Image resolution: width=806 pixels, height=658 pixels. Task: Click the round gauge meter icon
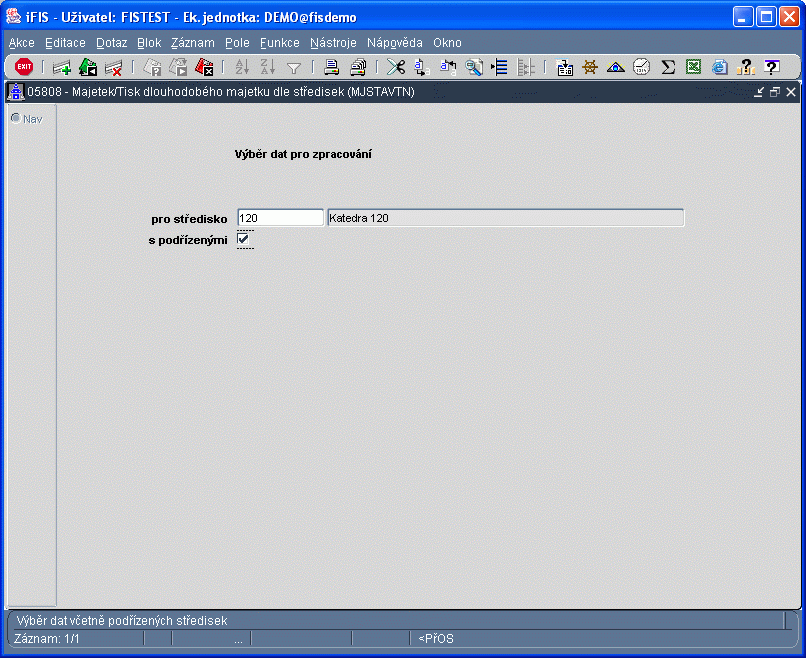[642, 67]
